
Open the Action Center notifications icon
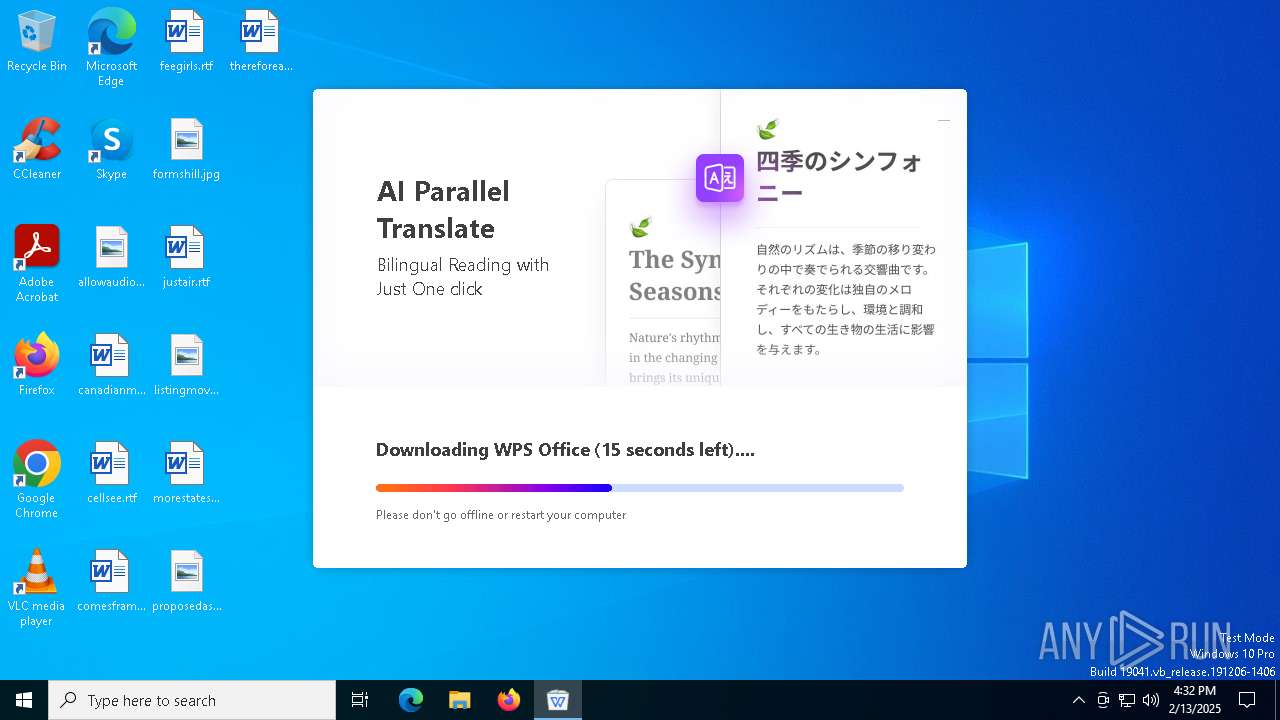pyautogui.click(x=1247, y=700)
